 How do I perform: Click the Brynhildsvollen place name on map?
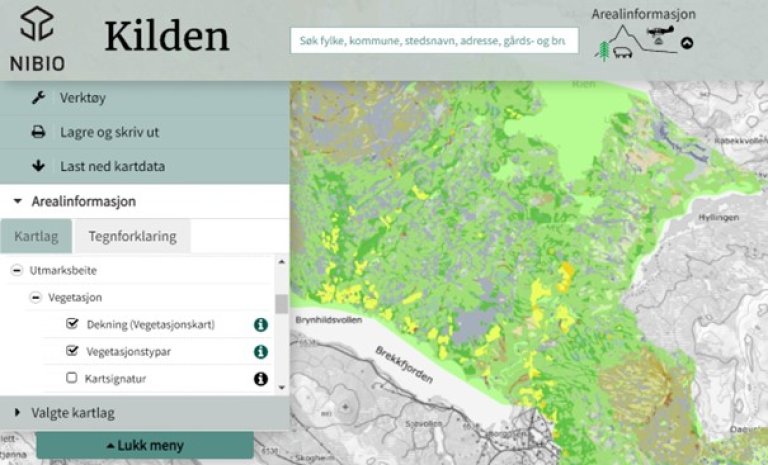(329, 320)
